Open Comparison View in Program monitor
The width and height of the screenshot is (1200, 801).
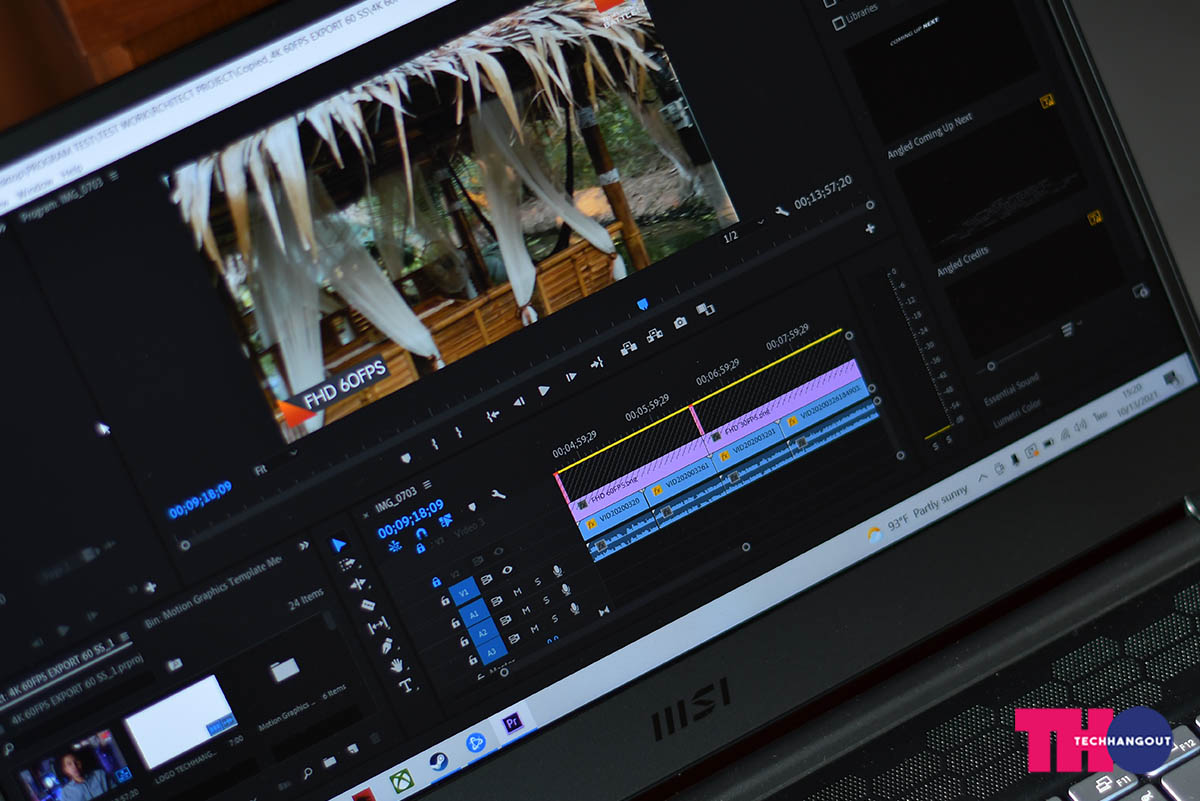(x=706, y=310)
